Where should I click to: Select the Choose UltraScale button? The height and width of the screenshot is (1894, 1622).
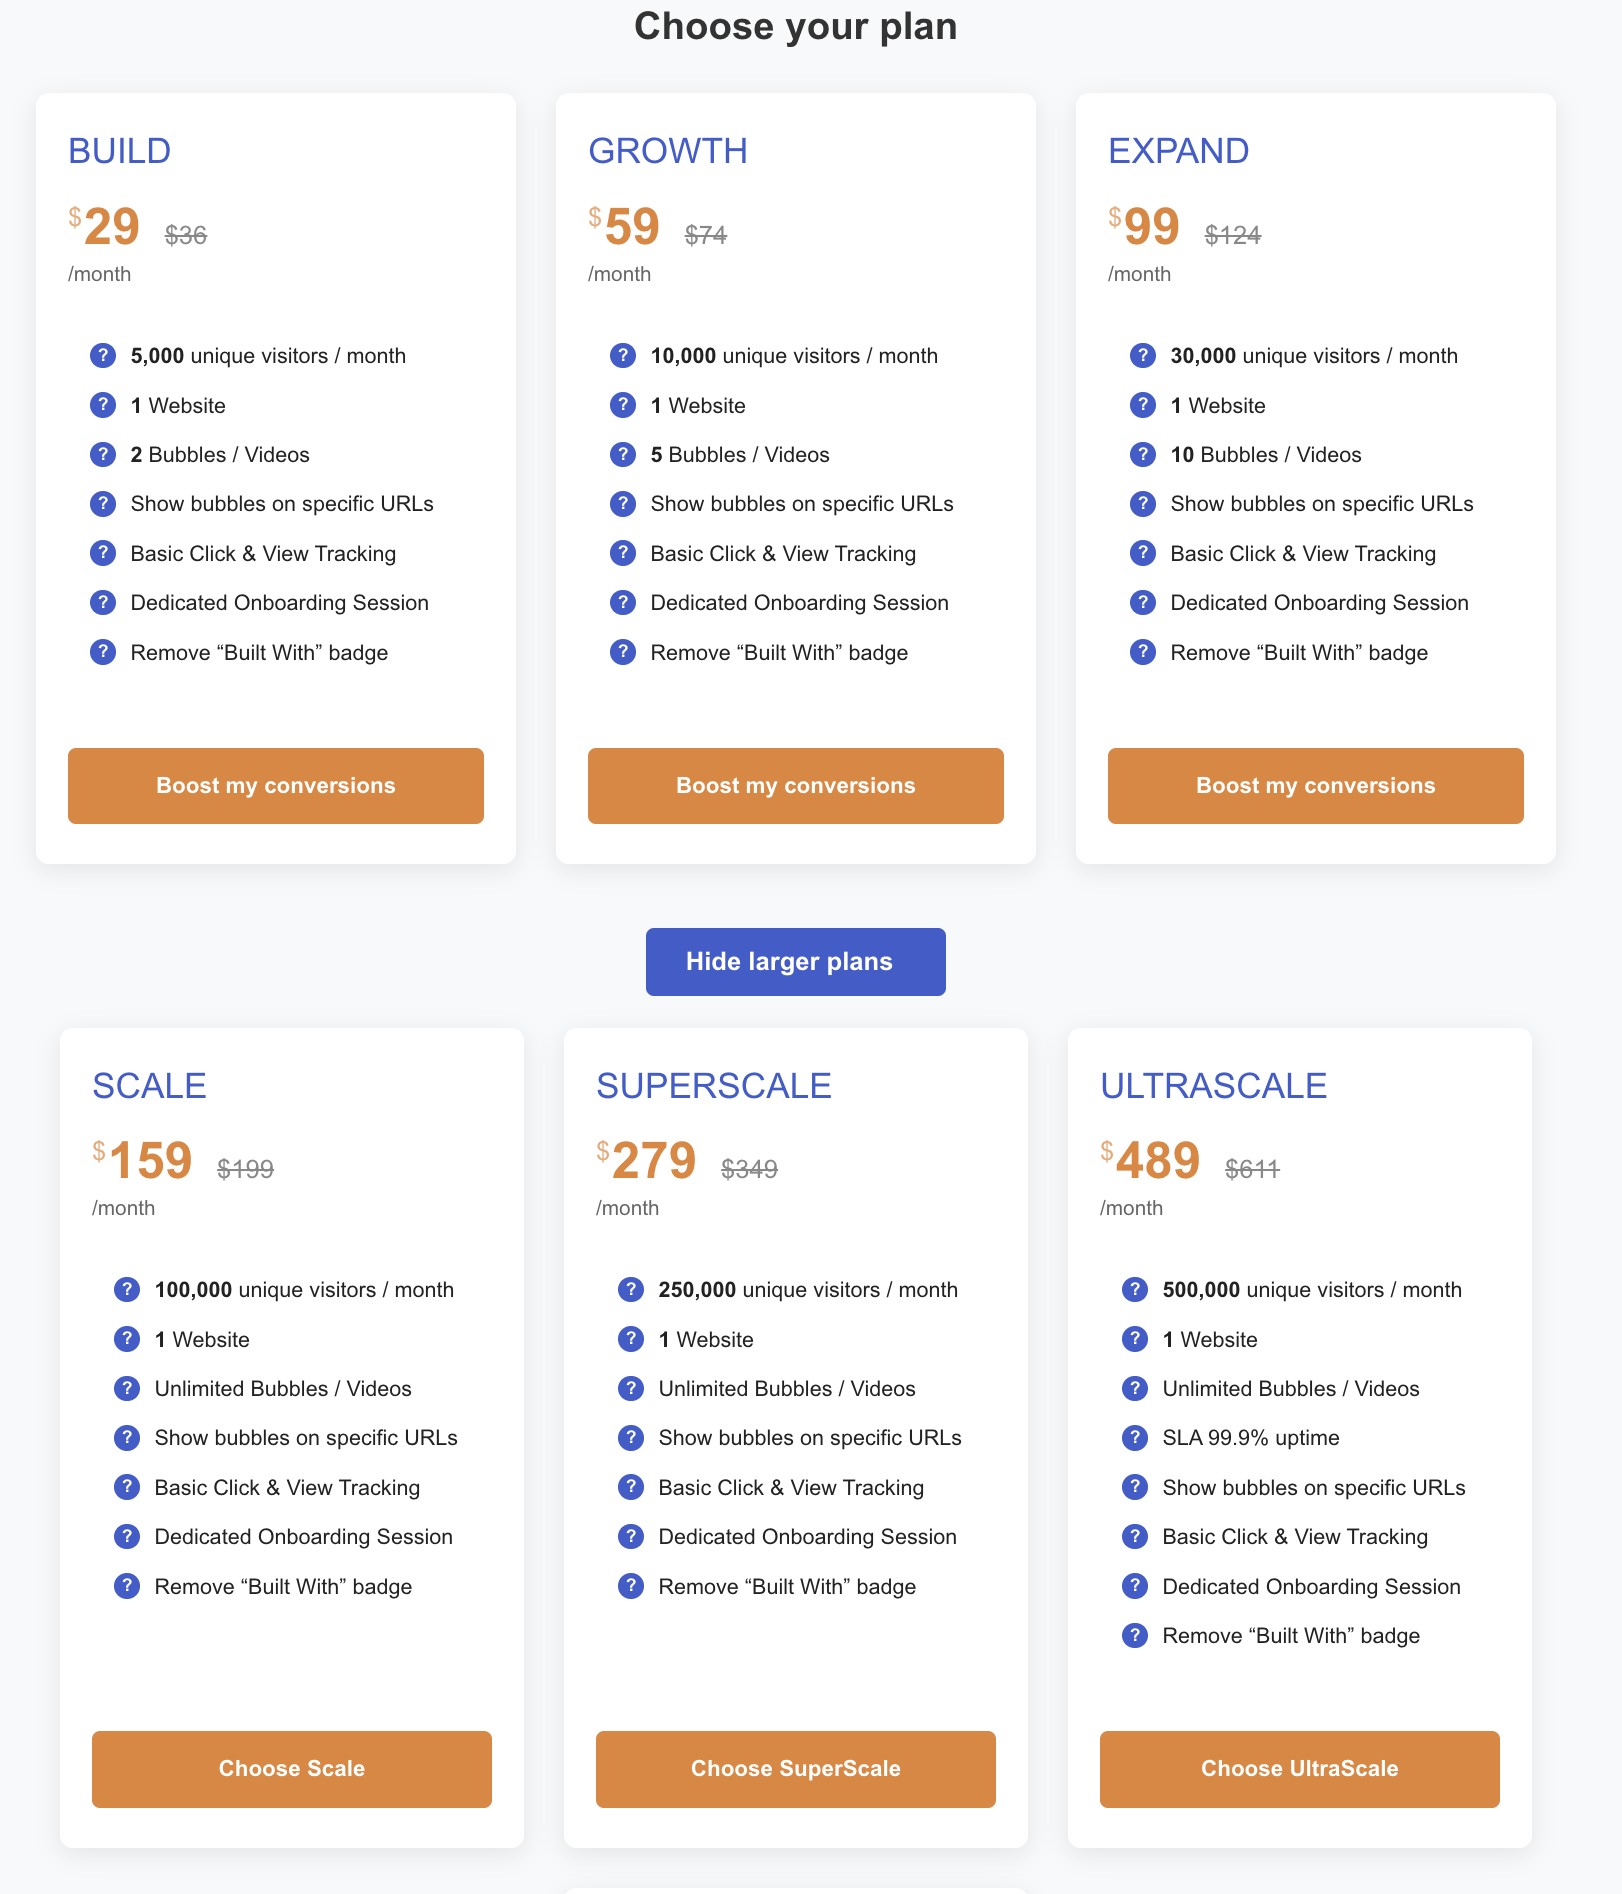coord(1300,1769)
